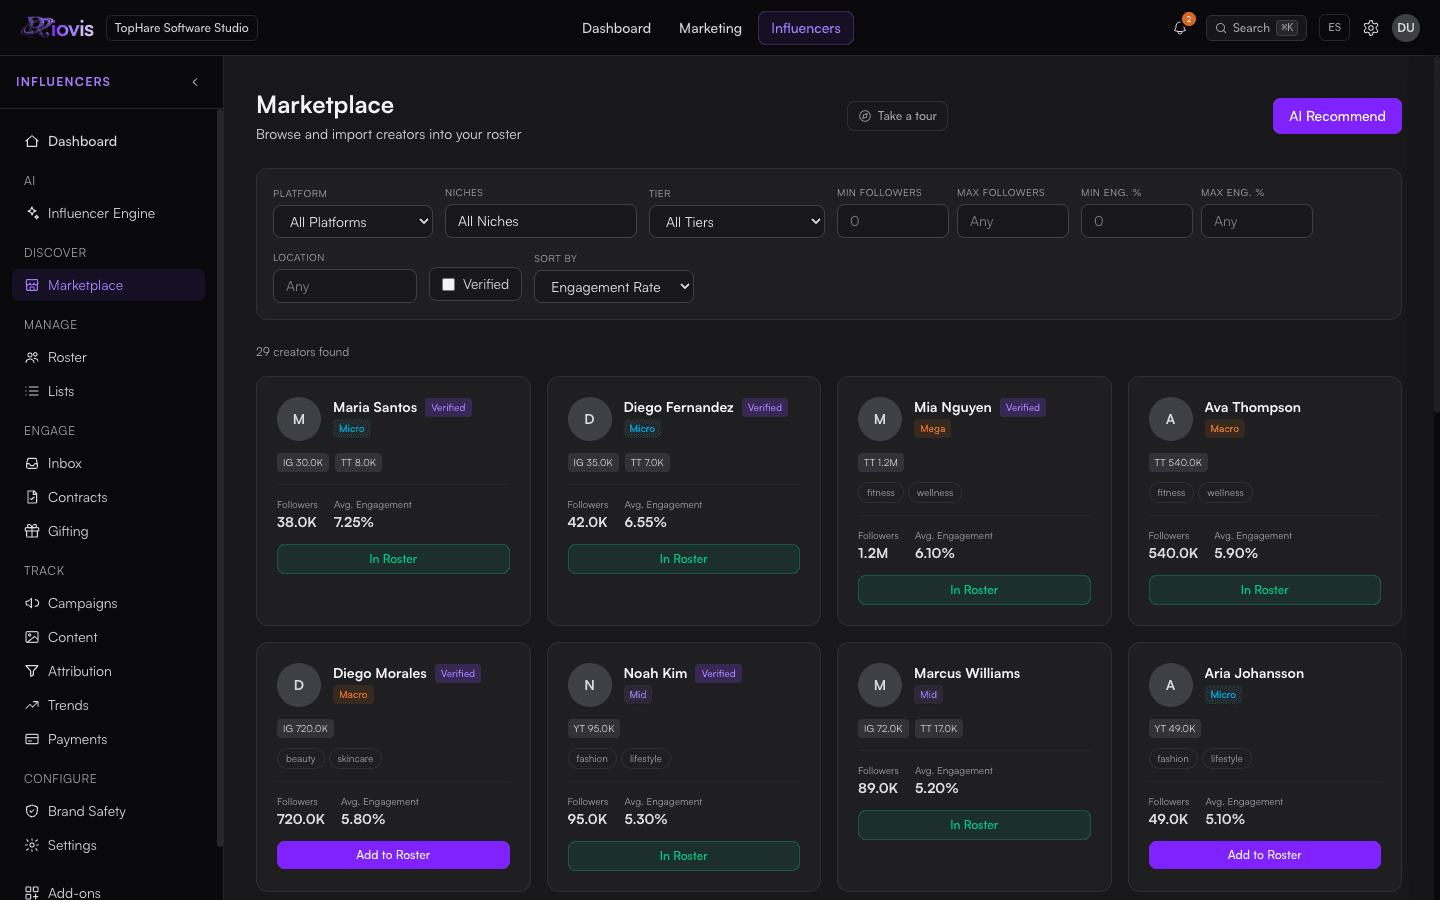The width and height of the screenshot is (1440, 900).
Task: Click the sidebar Settings gear icon
Action: (x=32, y=845)
